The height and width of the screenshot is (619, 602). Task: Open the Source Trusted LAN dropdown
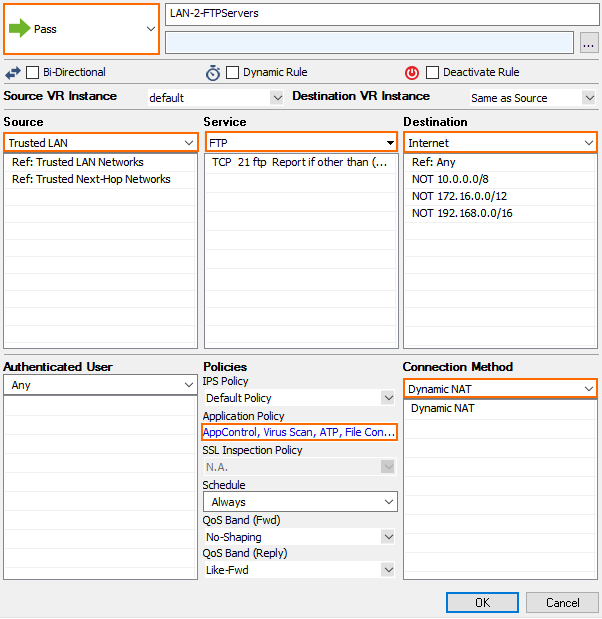point(189,143)
